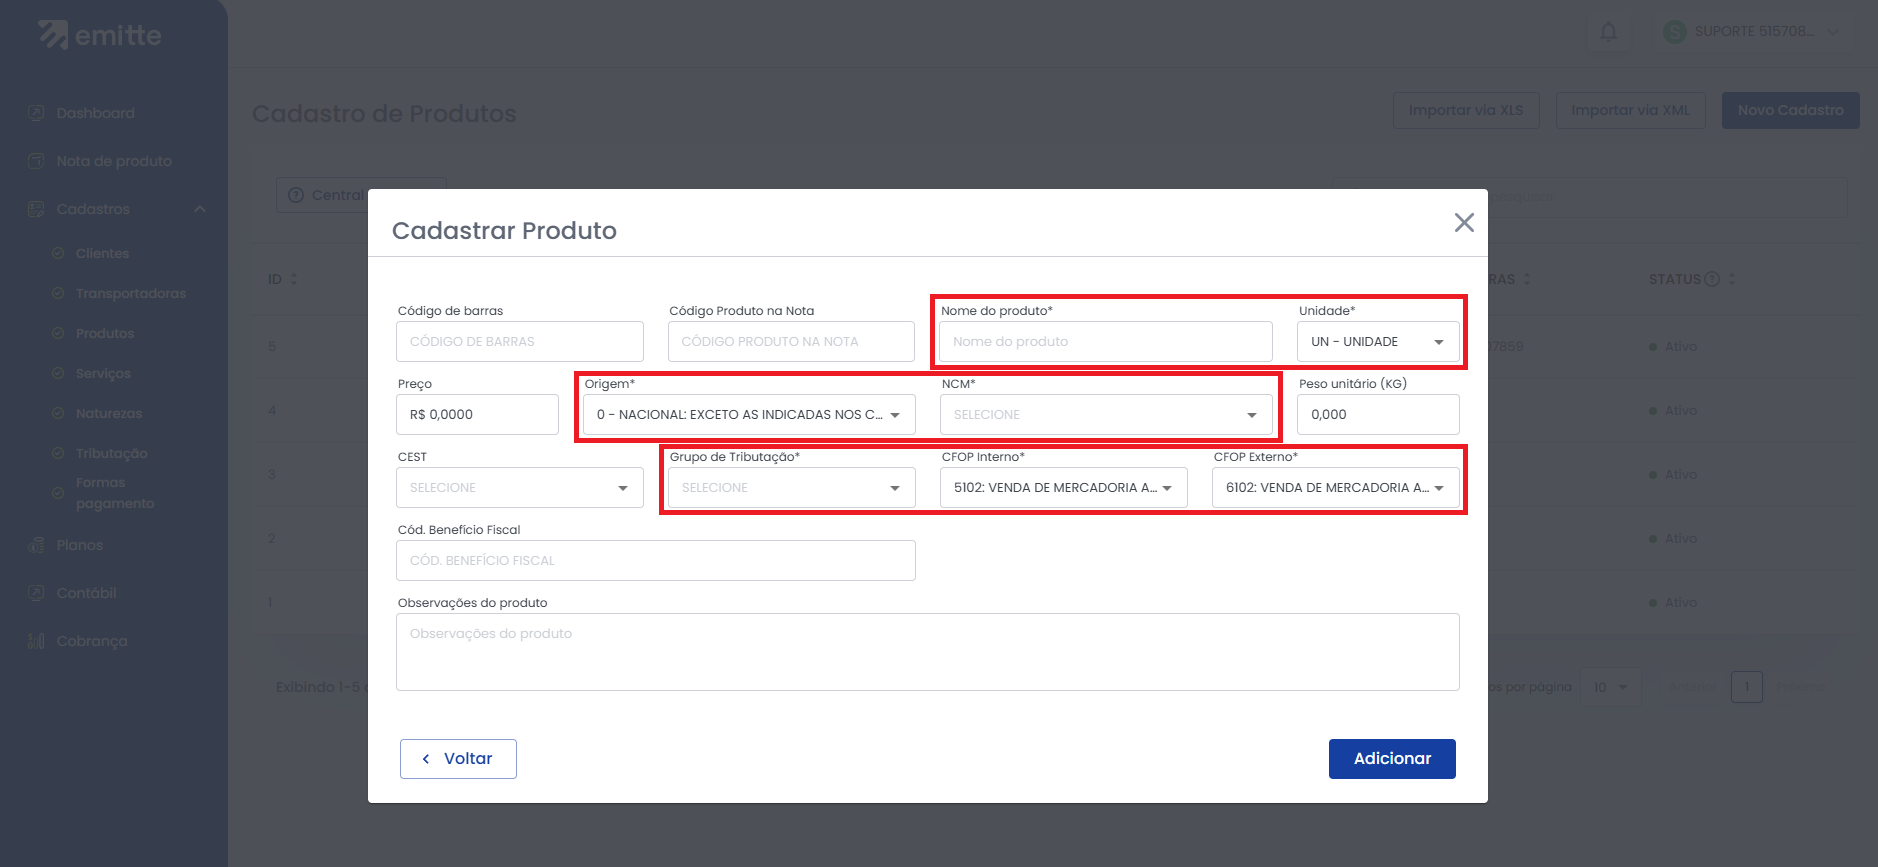This screenshot has width=1878, height=867.
Task: Click the Dashboard sidebar icon
Action: coord(37,114)
